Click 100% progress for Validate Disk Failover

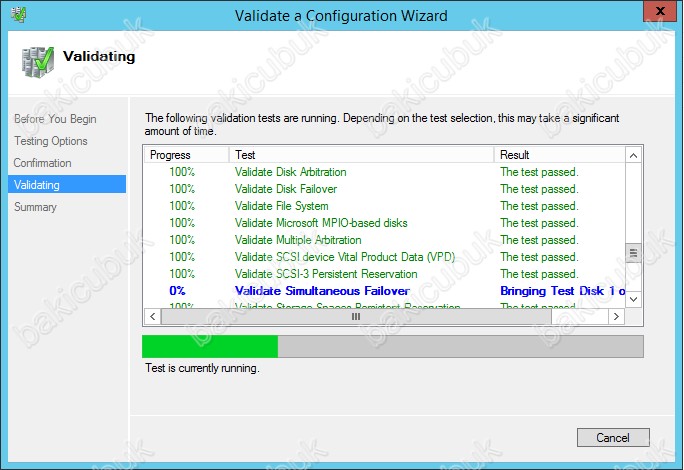(x=182, y=189)
